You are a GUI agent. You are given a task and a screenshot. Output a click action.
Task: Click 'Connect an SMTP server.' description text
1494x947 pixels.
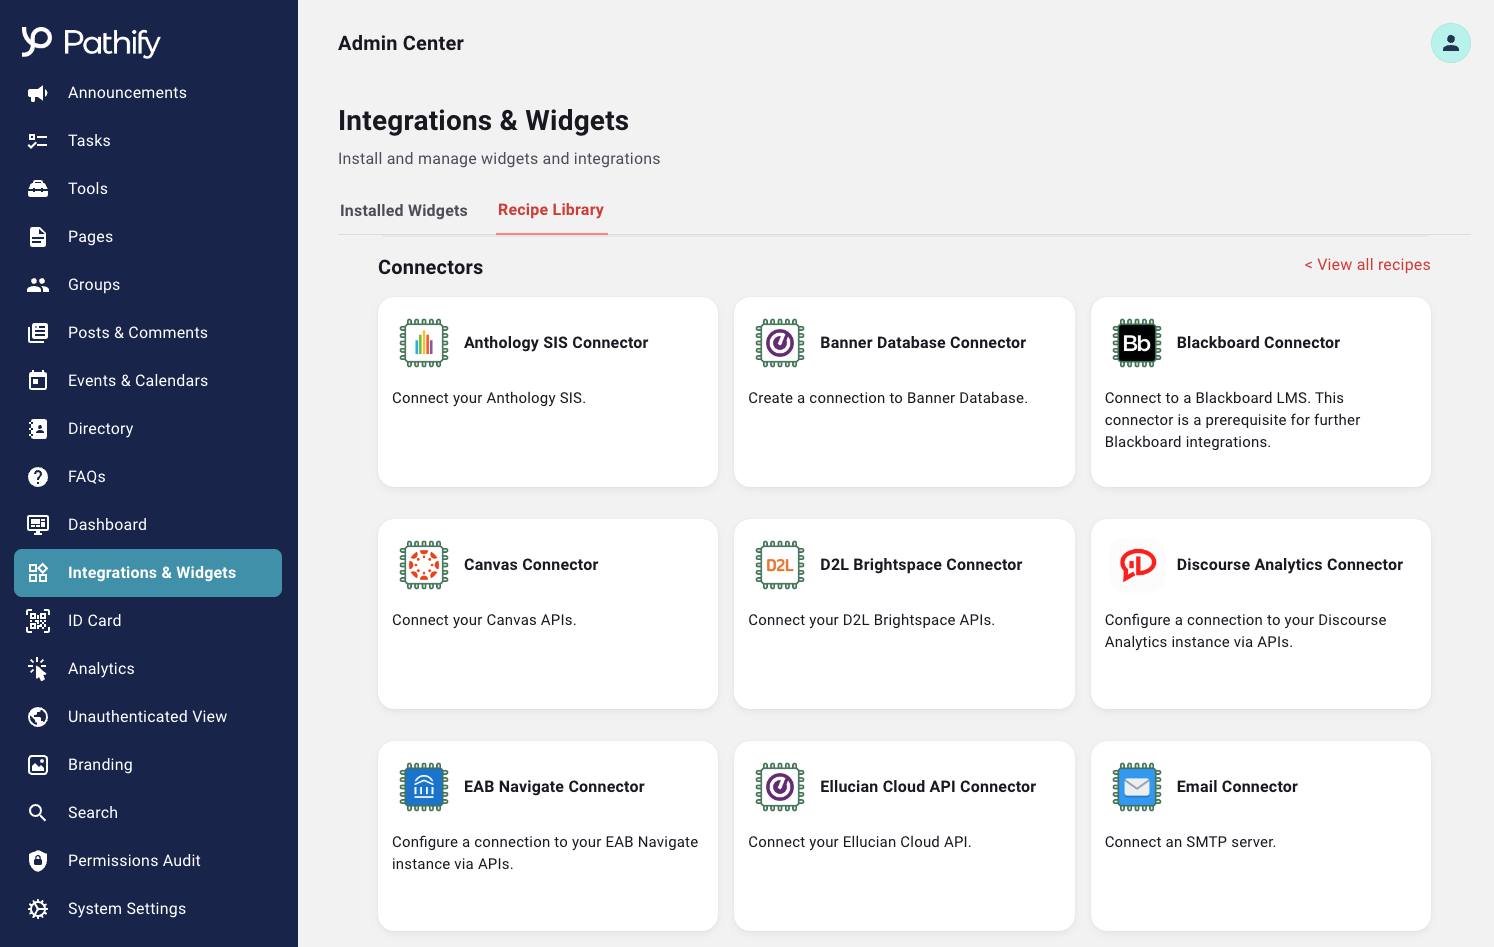[x=1190, y=842]
